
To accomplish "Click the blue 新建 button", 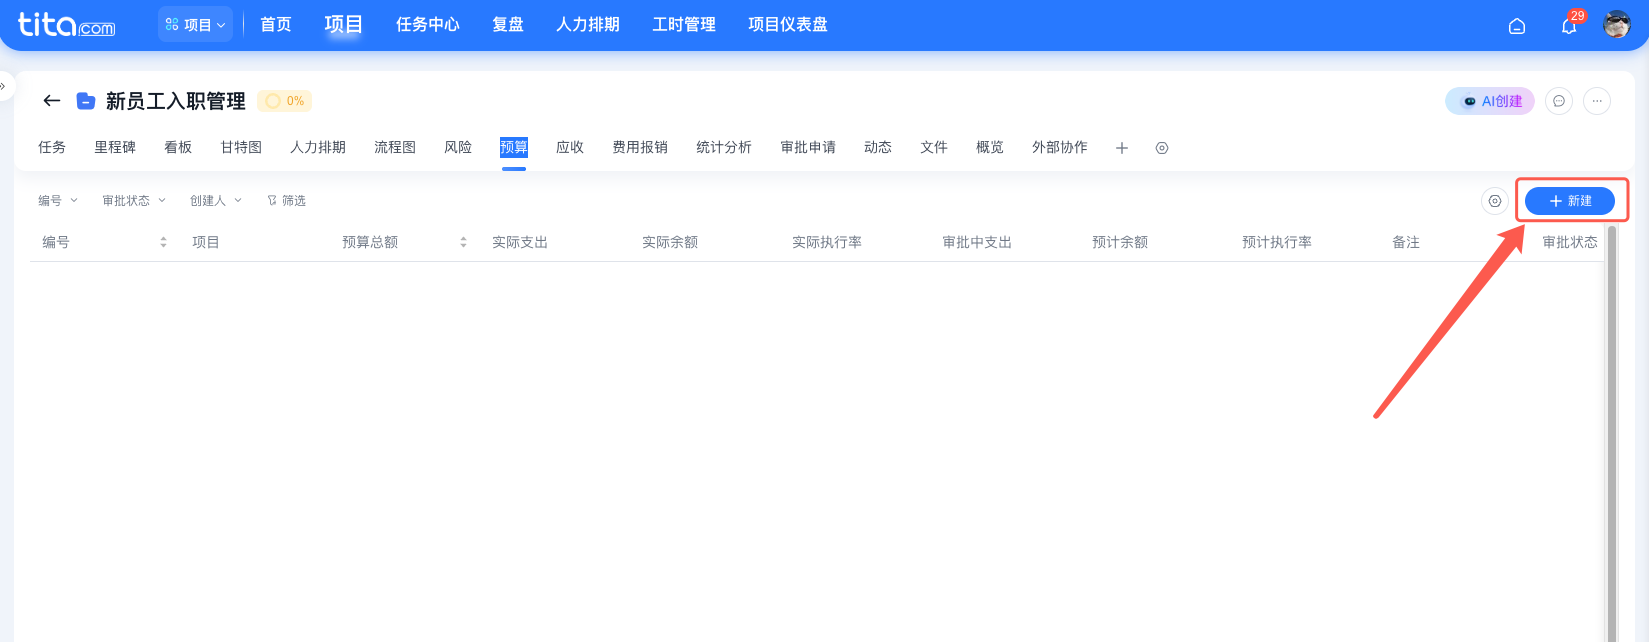I will pos(1570,201).
